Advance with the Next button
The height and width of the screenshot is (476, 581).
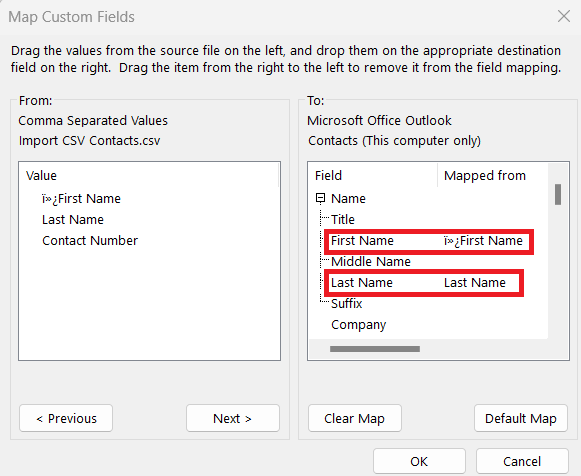[x=233, y=418]
